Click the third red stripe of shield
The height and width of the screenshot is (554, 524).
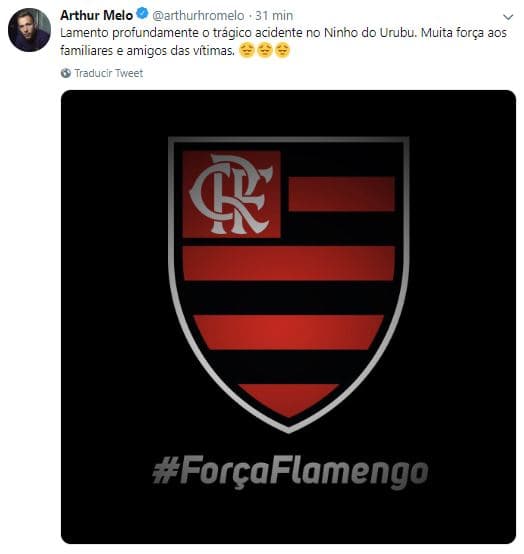tap(289, 332)
